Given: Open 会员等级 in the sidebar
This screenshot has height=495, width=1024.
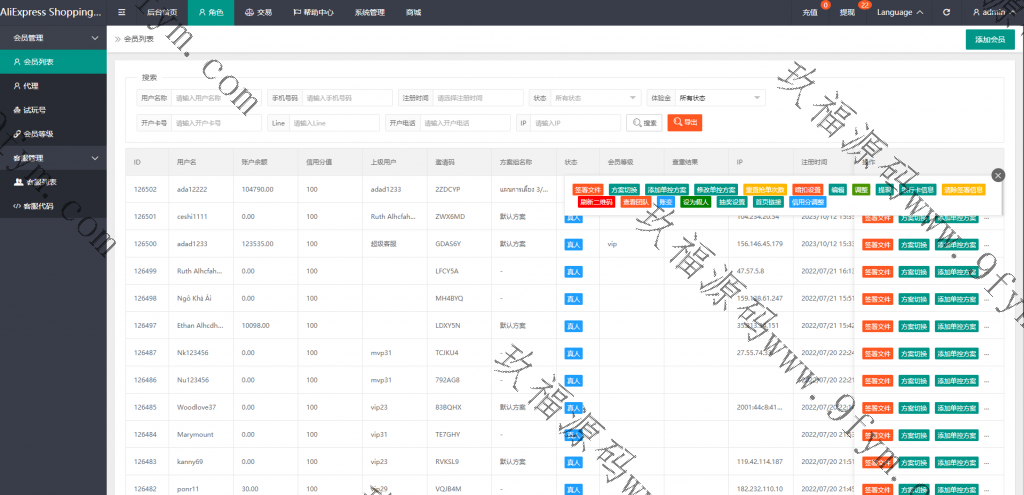Looking at the screenshot, I should [38, 134].
